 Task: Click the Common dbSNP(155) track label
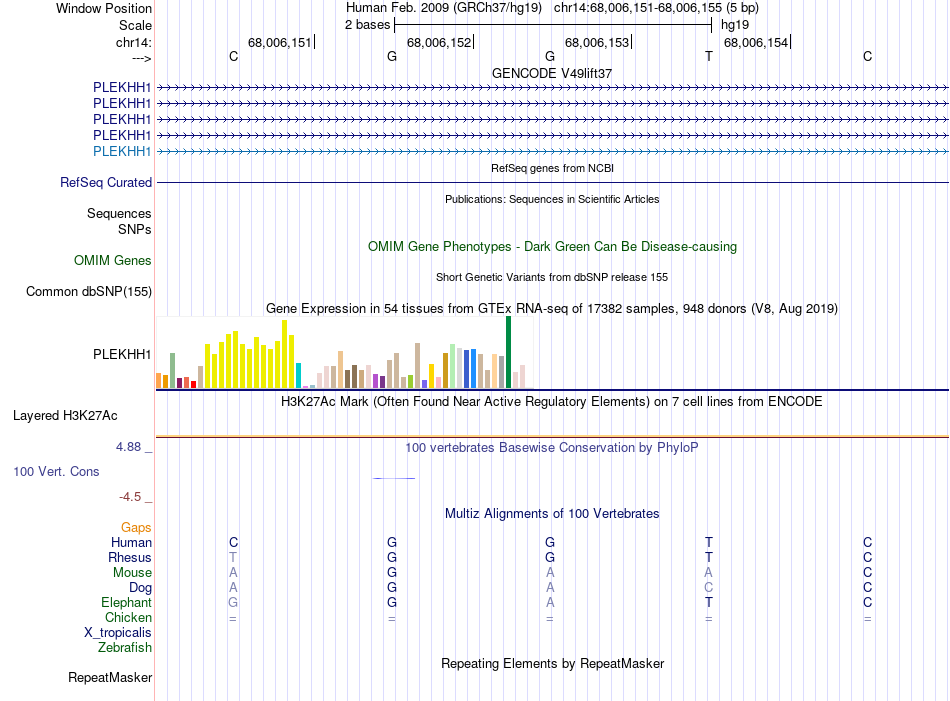(88, 291)
